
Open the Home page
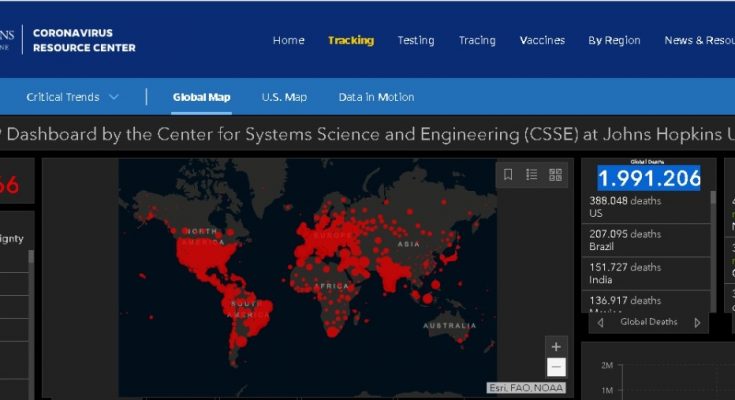289,40
